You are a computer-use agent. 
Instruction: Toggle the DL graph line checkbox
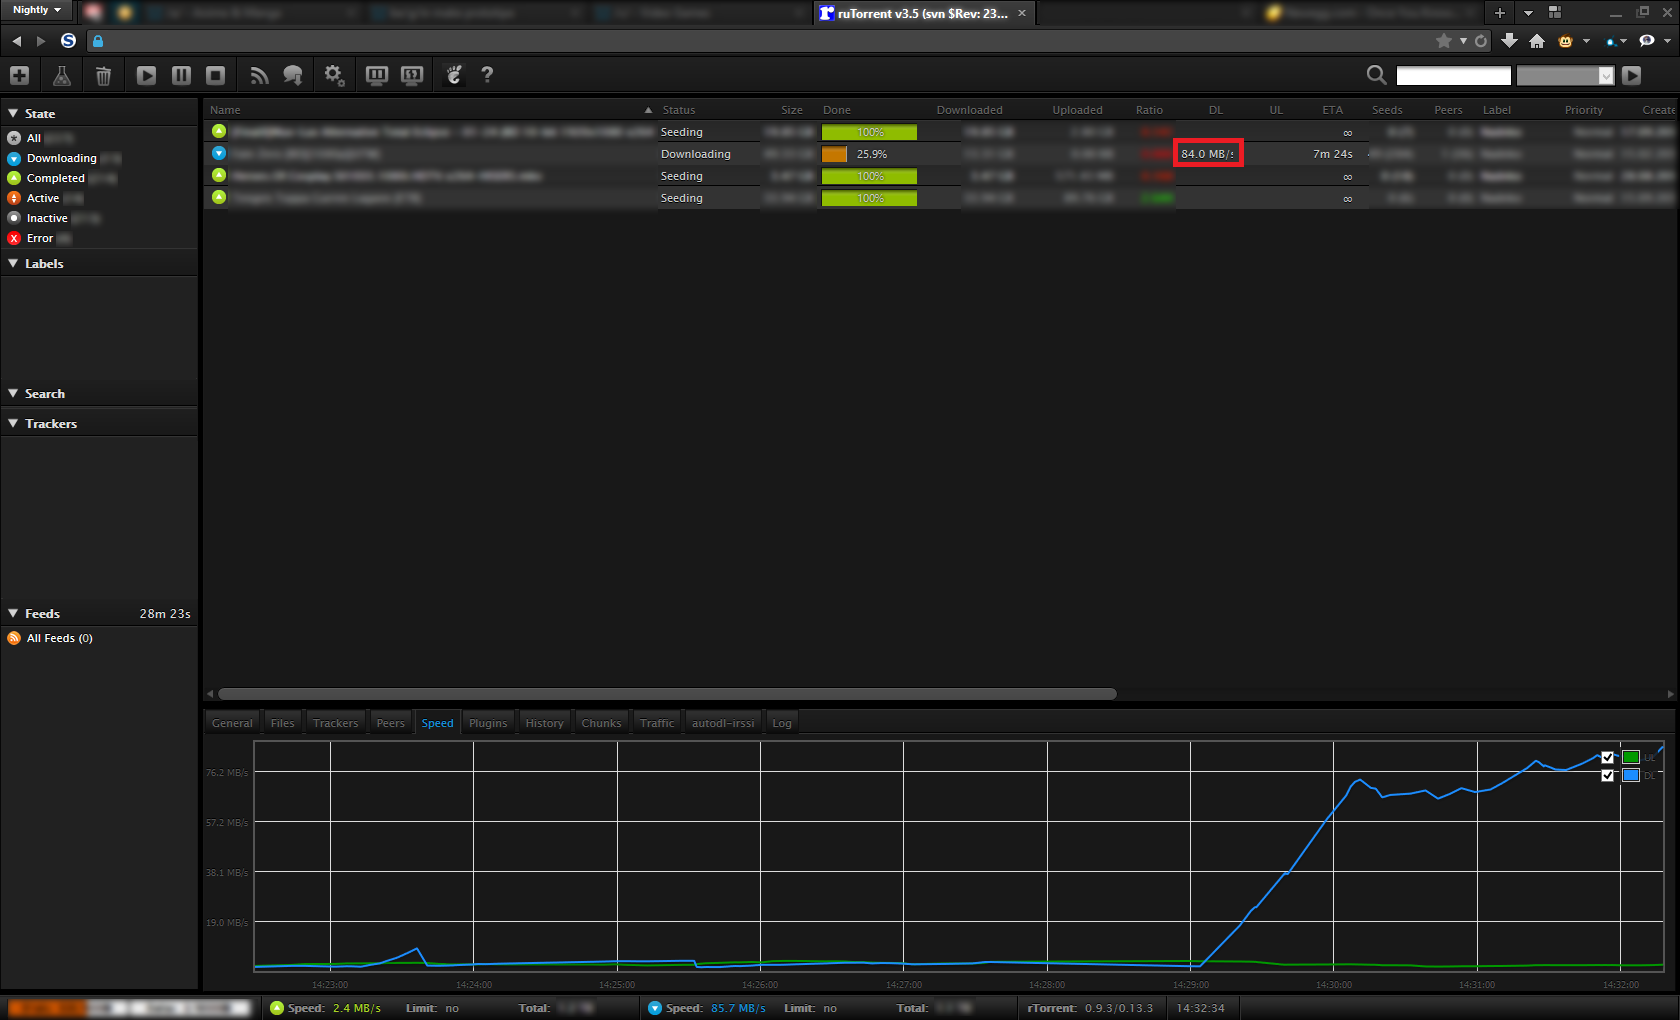[1607, 775]
